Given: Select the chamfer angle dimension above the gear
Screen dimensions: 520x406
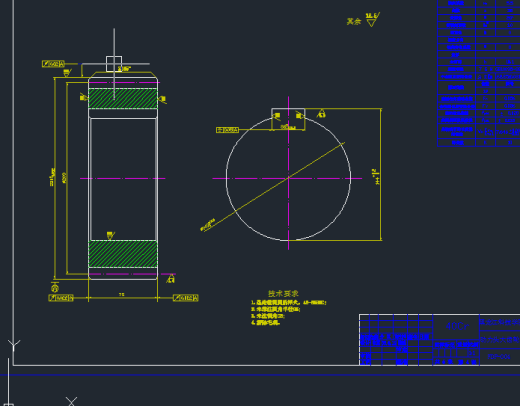Looking at the screenshot, I should click(x=124, y=69).
